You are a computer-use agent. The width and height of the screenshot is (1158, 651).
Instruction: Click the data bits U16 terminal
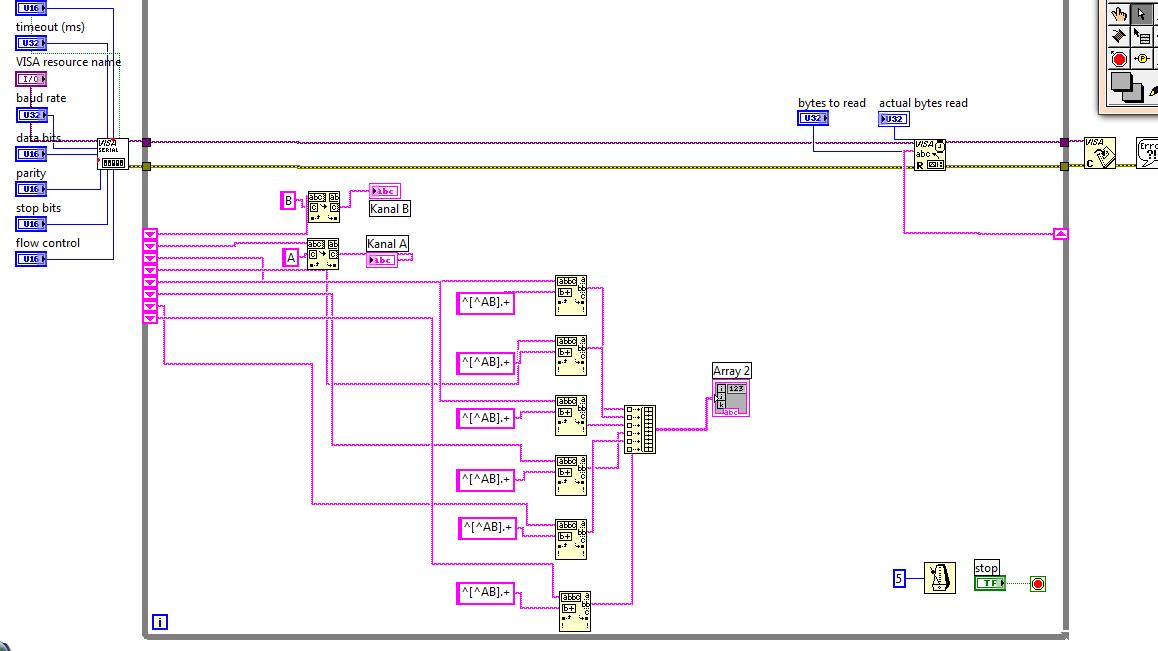point(31,154)
